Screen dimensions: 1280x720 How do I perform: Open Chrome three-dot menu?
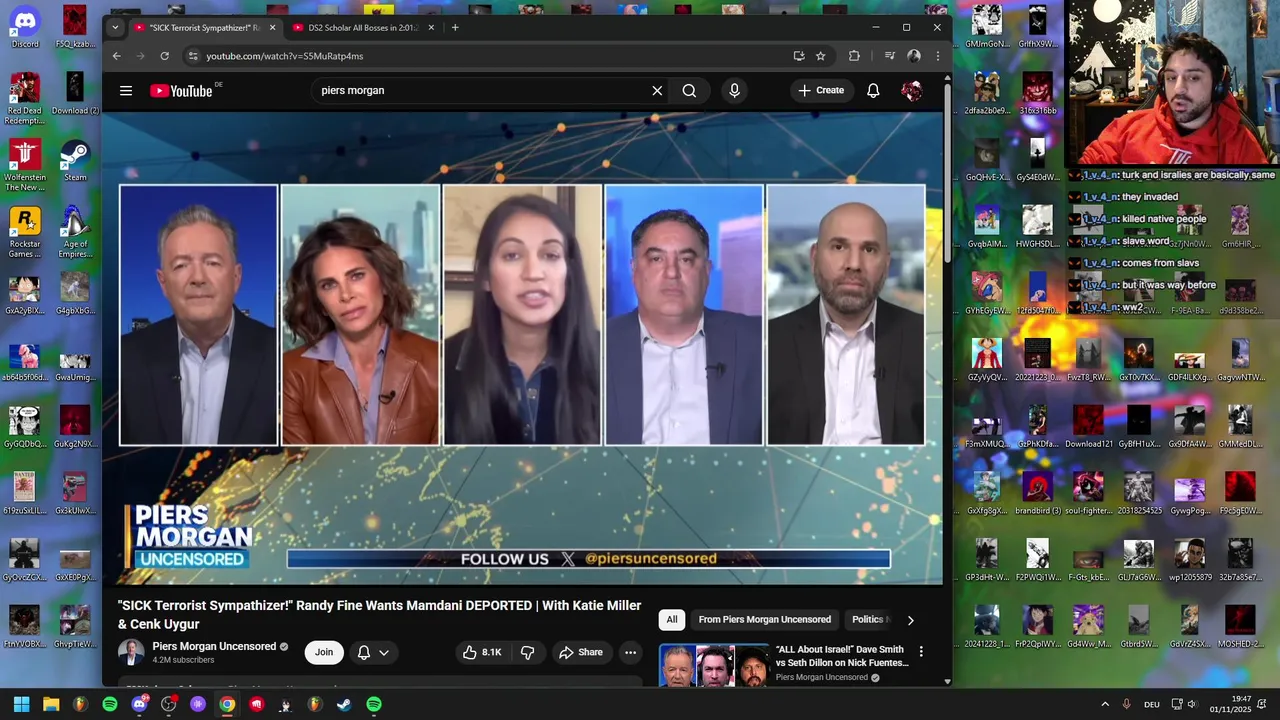pyautogui.click(x=937, y=56)
